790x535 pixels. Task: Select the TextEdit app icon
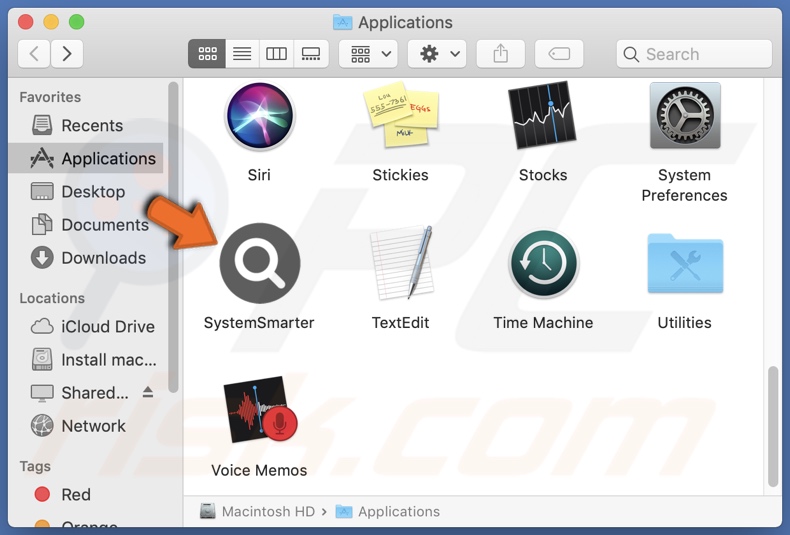(x=402, y=263)
